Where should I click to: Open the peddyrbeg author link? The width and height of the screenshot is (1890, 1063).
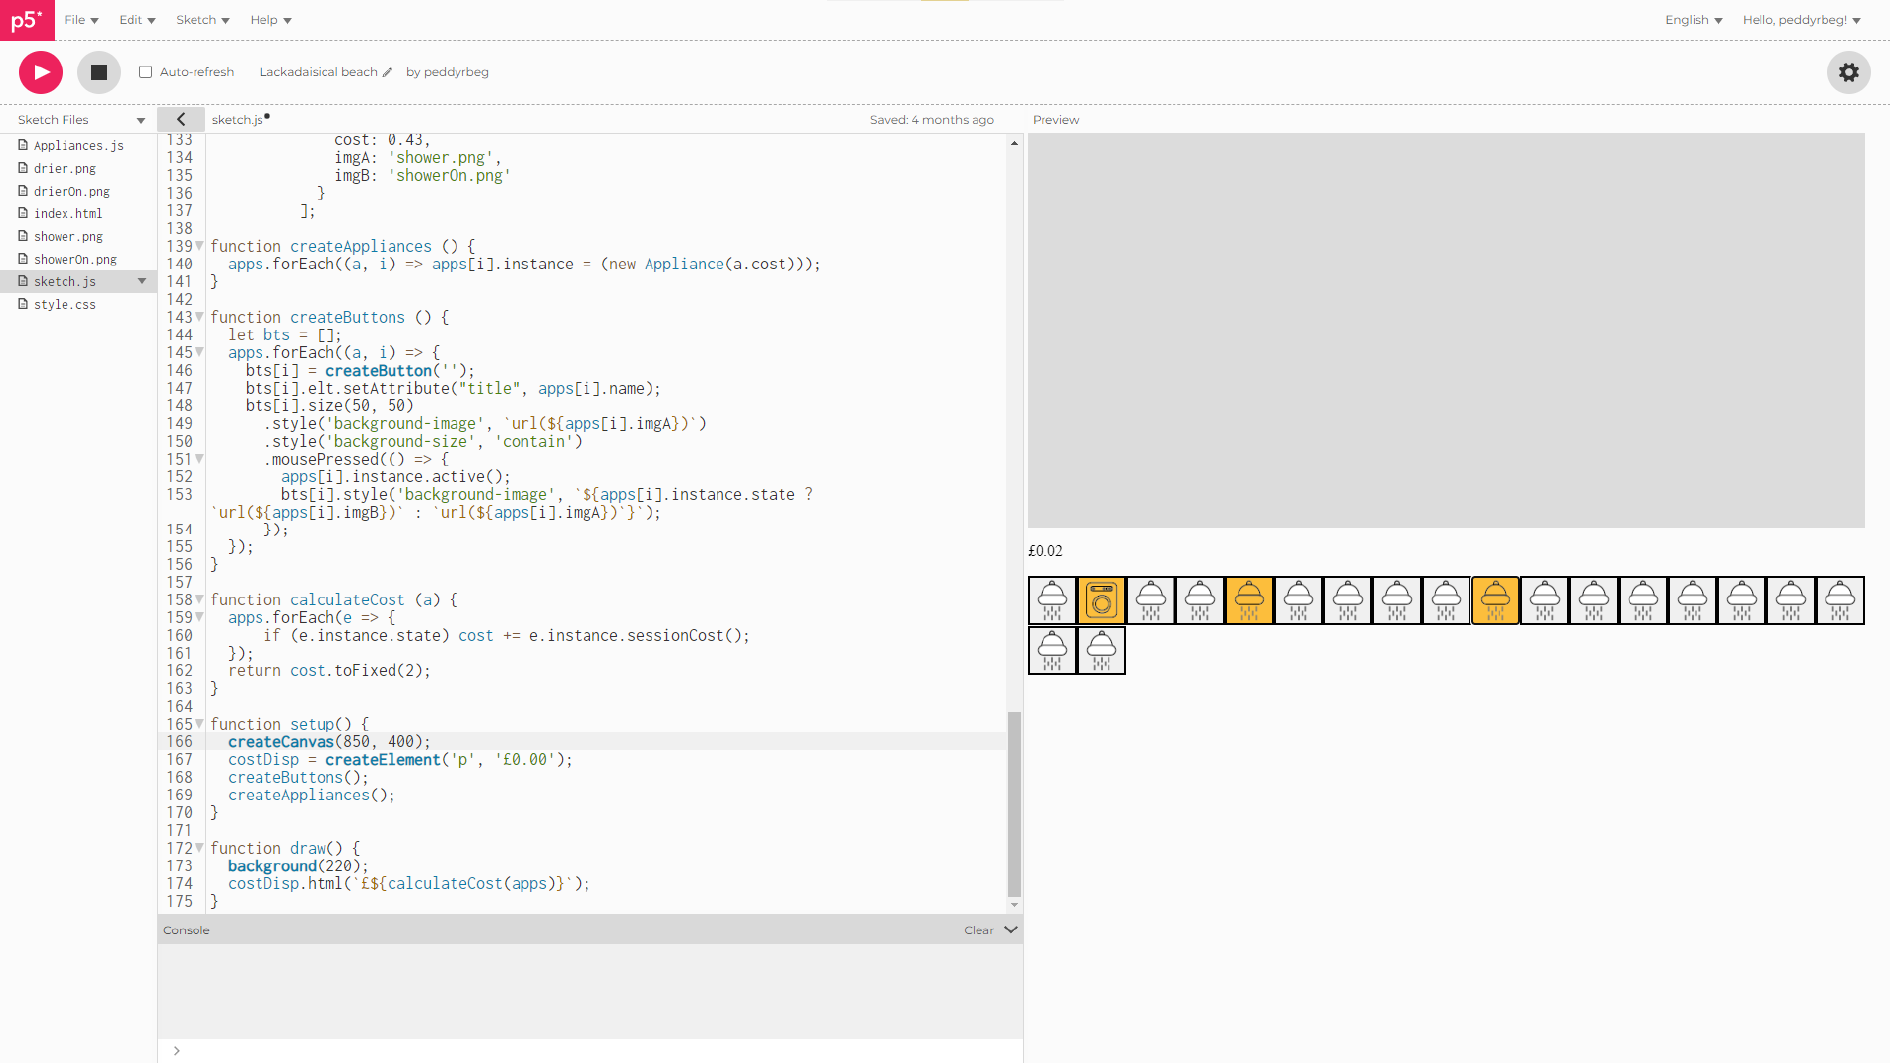(x=456, y=72)
